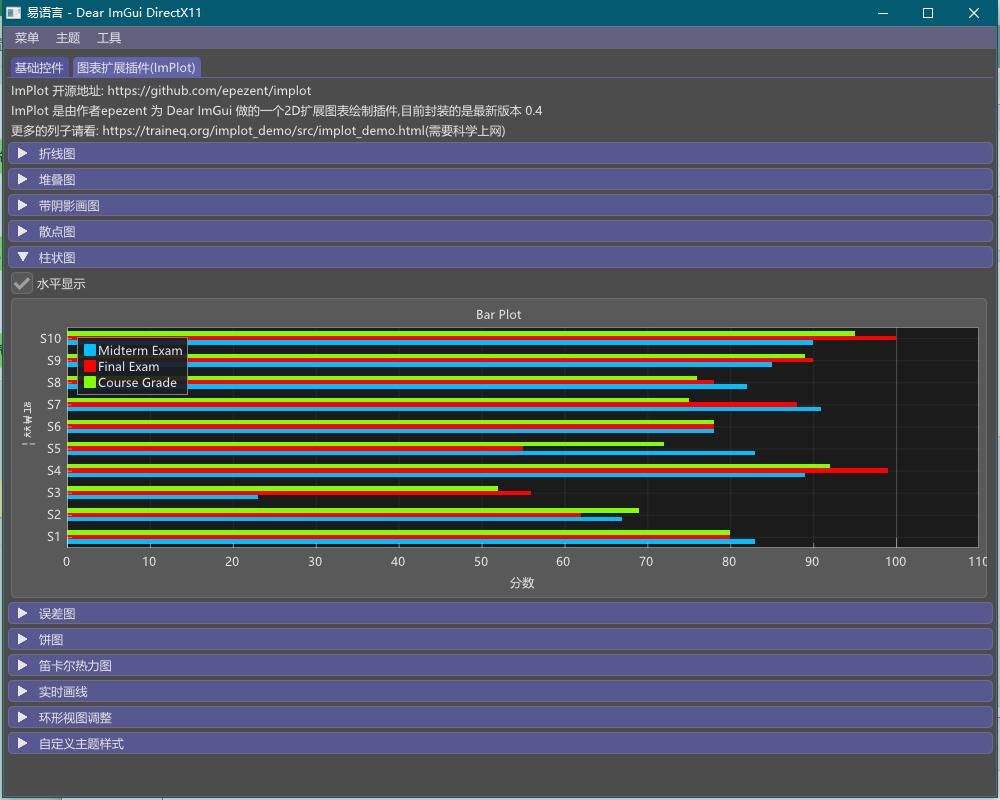Expand the 饼图 section

click(x=500, y=640)
